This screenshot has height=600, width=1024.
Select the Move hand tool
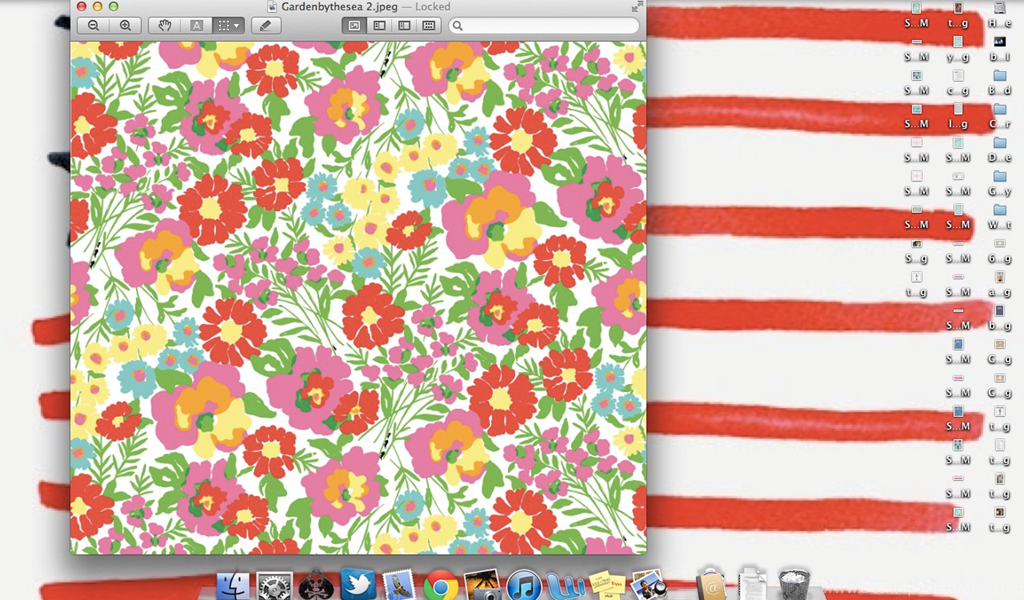pos(165,26)
